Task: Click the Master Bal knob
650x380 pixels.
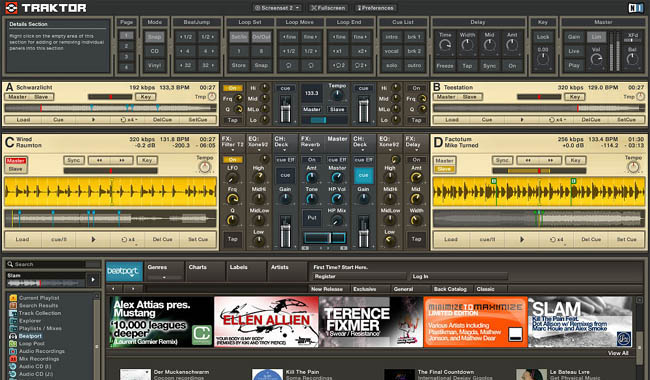Action: [632, 59]
